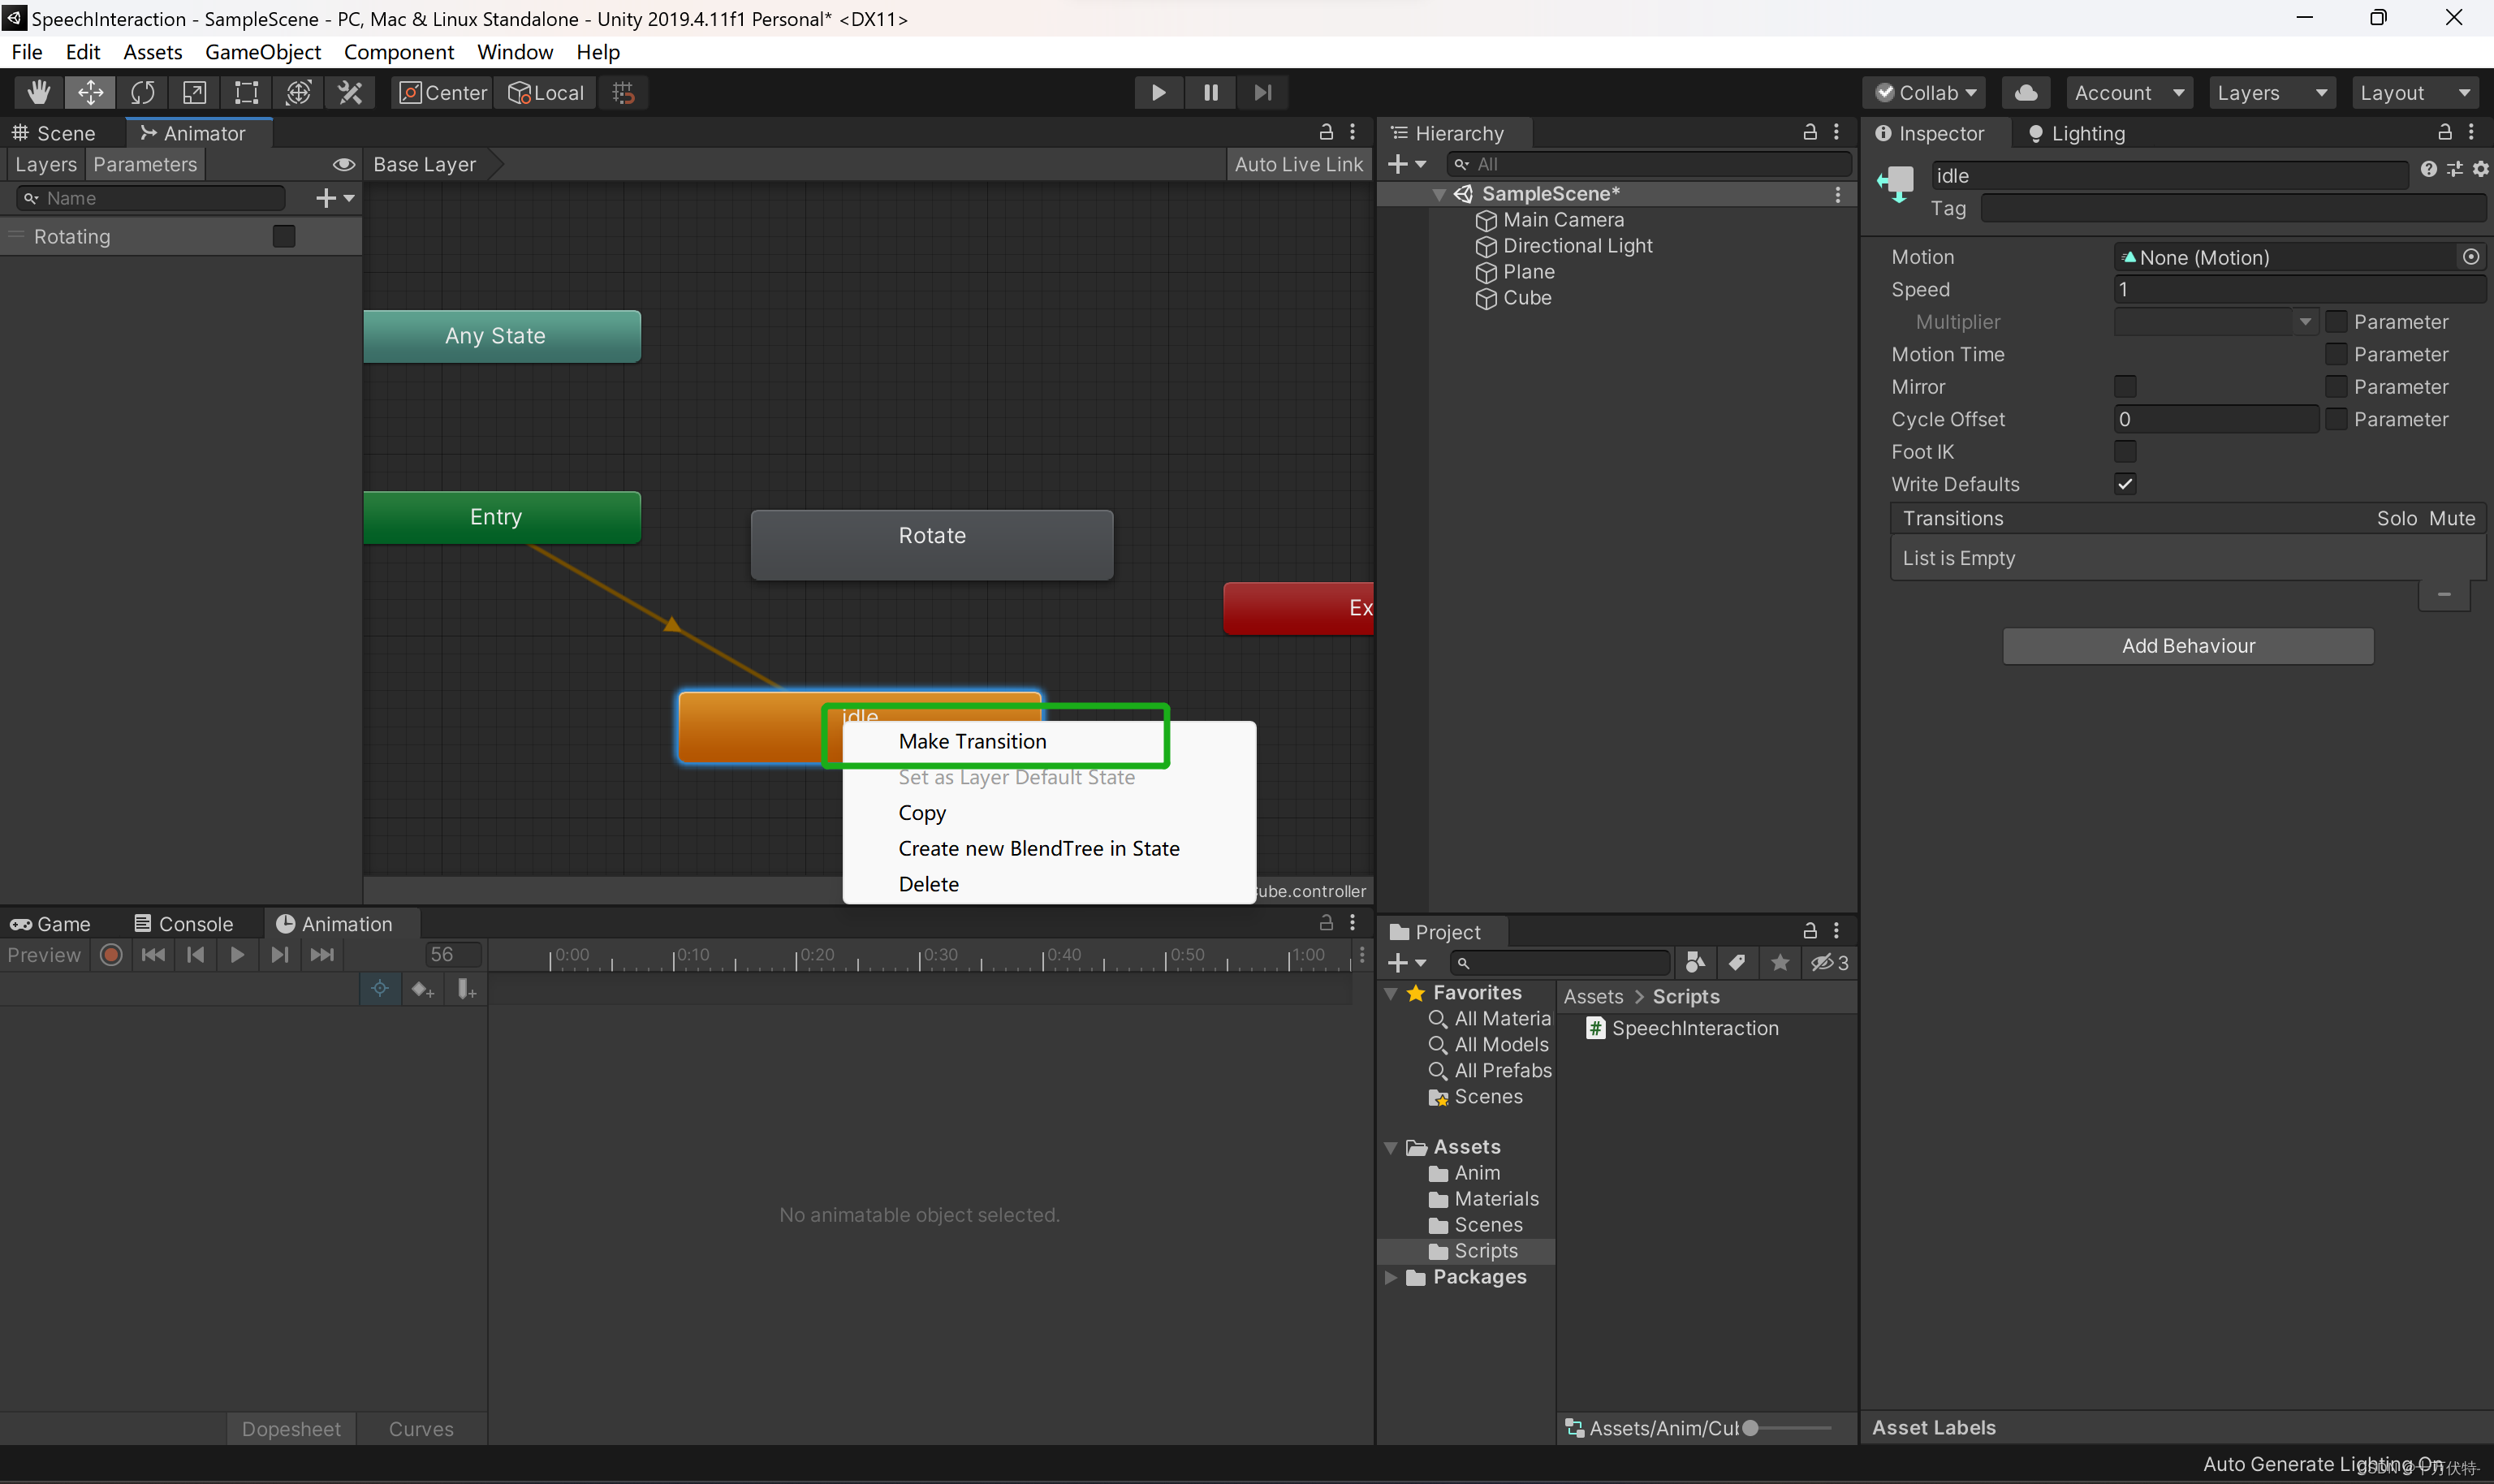Click the Cycle Offset input field

2215,419
